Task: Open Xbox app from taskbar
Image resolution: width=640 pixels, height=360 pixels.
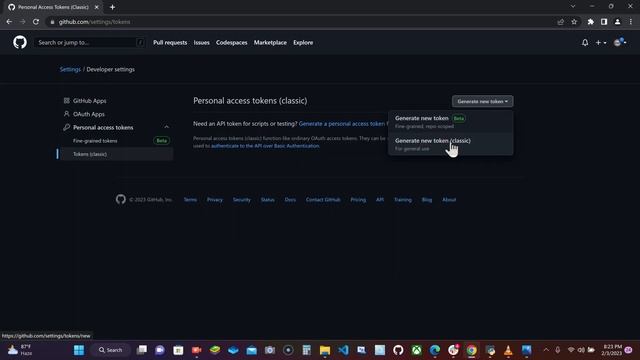Action: click(x=416, y=350)
